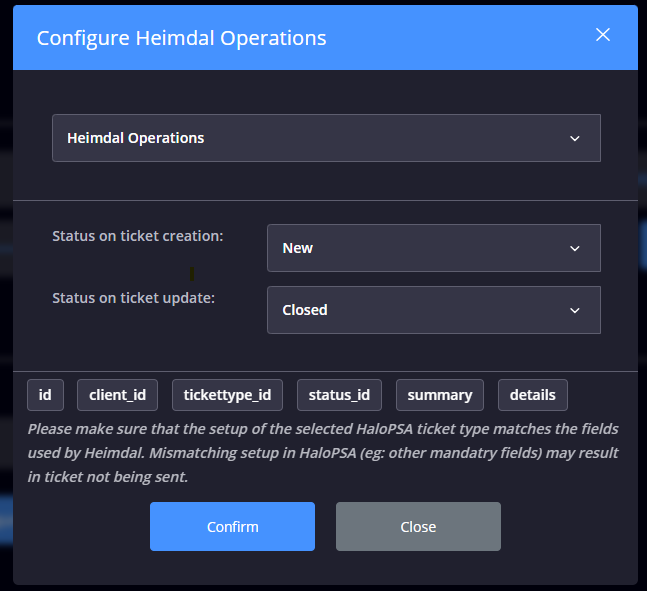Click the status_id field tag
The width and height of the screenshot is (647, 591).
point(339,395)
